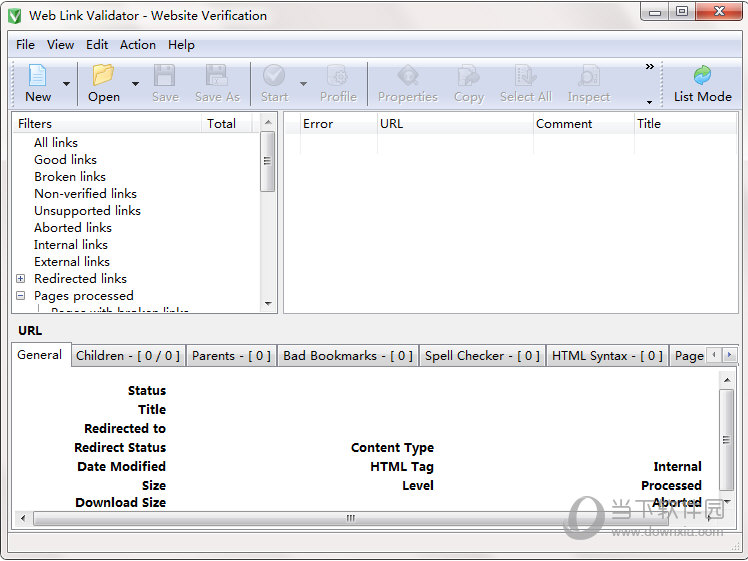Click the Properties toolbar icon

click(408, 75)
